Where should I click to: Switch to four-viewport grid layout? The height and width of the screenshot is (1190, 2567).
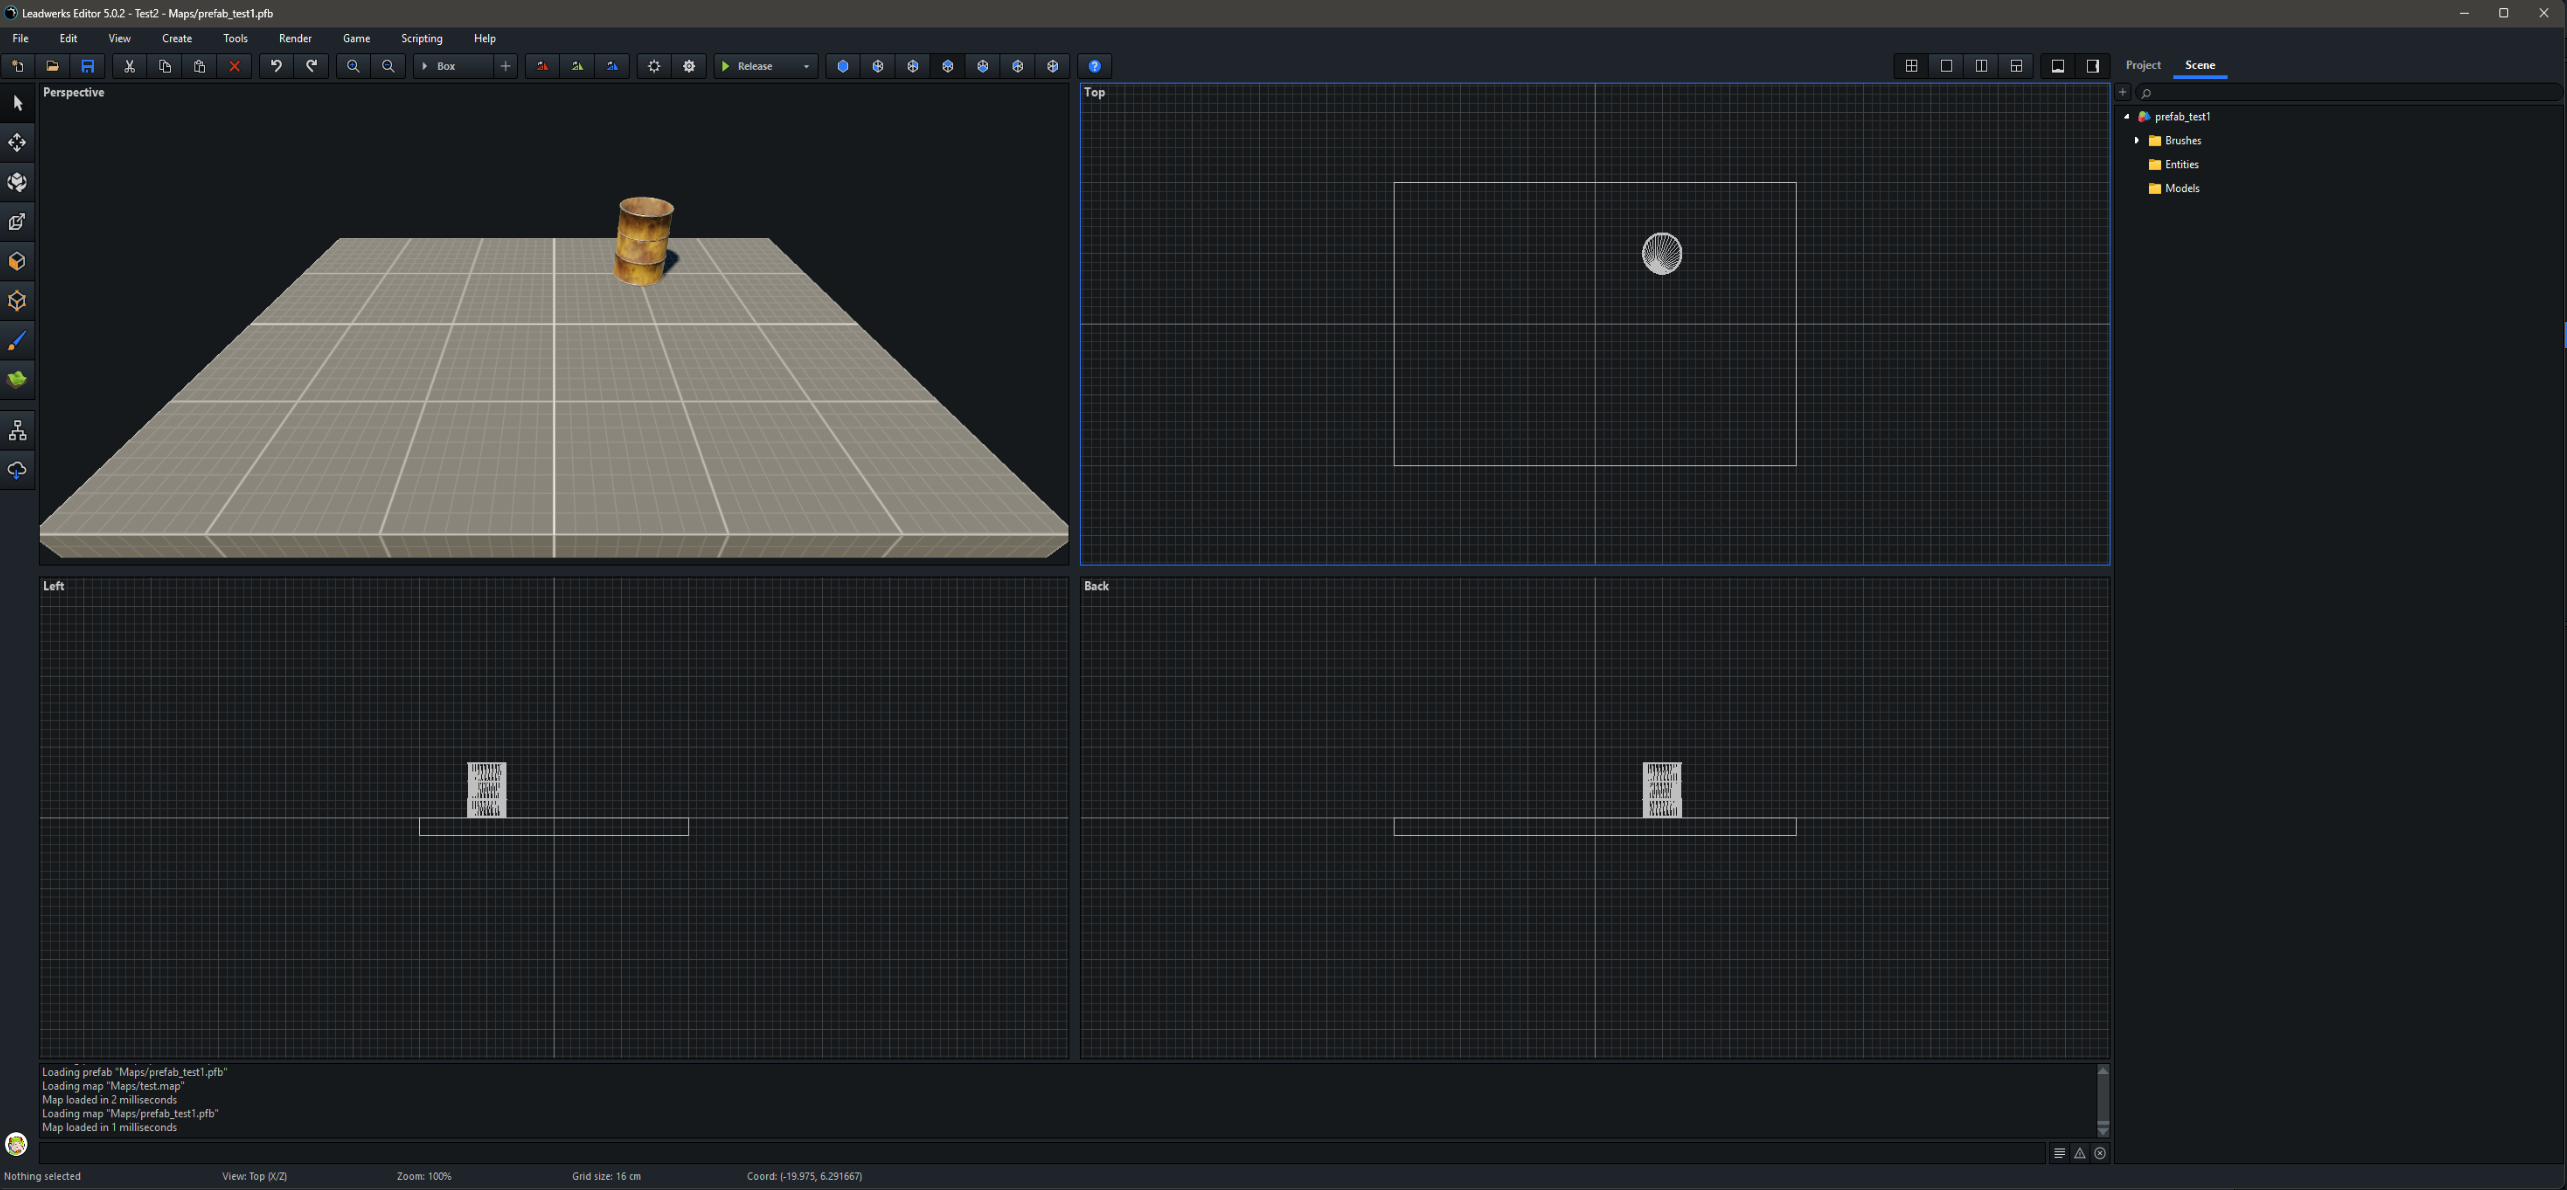[1911, 66]
